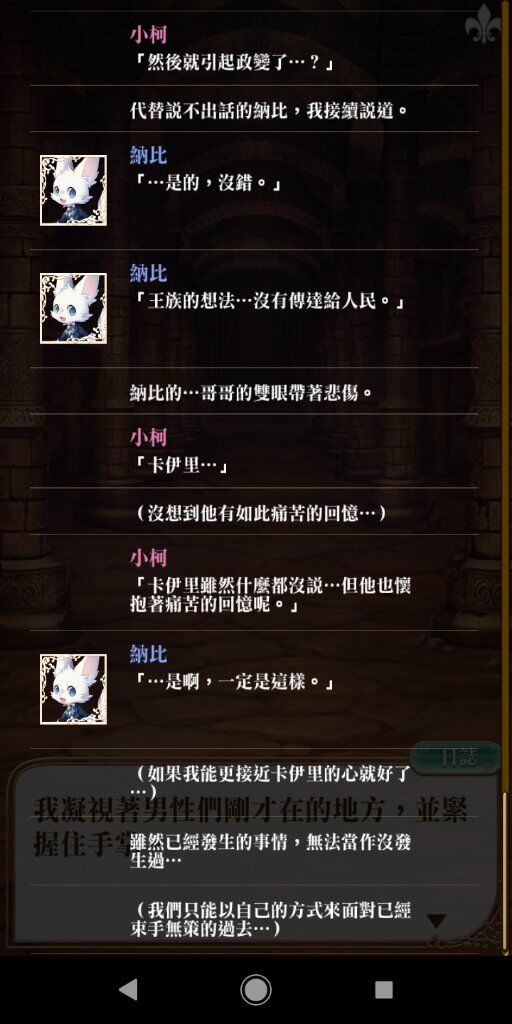Click the thought line 如果我能更接近卡伊里的心
This screenshot has height=1024, width=512.
click(270, 782)
